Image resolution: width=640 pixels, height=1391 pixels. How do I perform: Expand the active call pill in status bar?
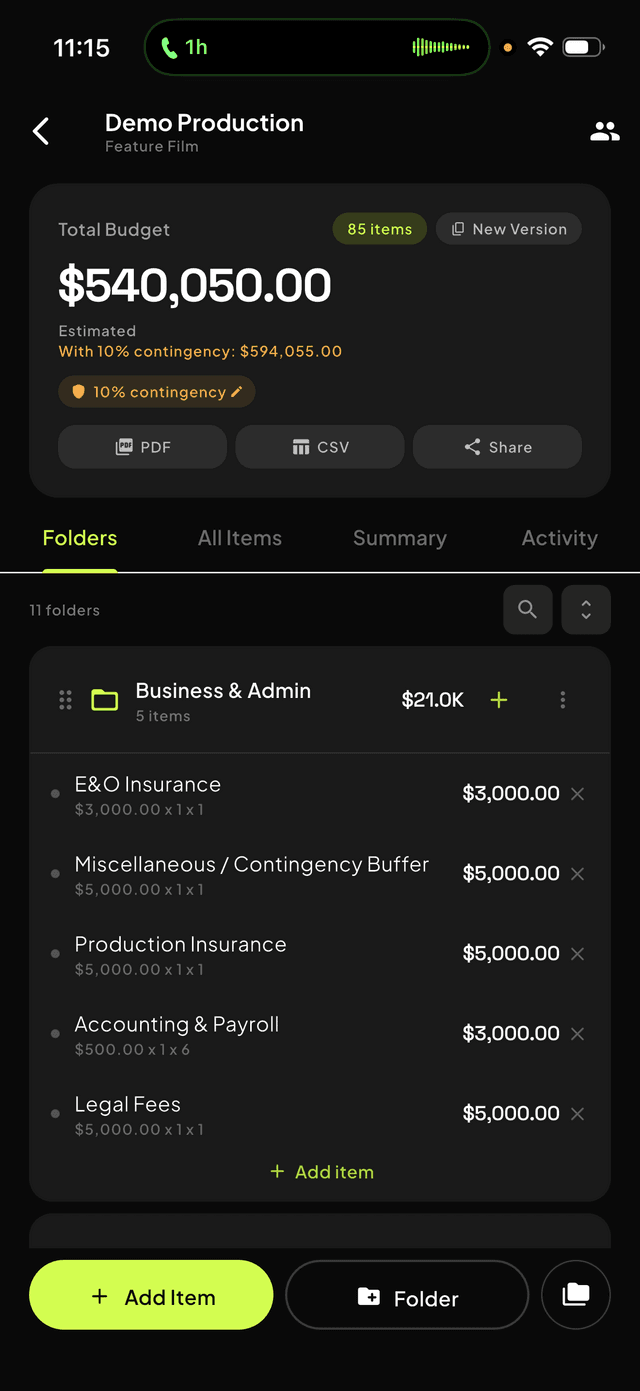(316, 46)
